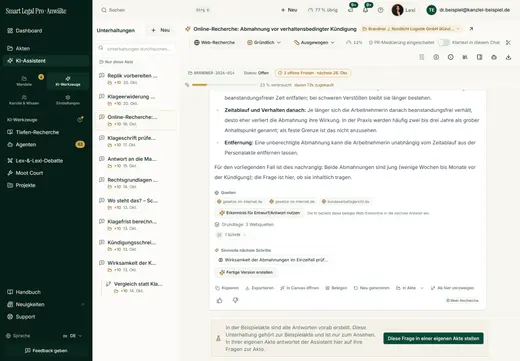Open the messages icon with badge
The width and height of the screenshot is (520, 361).
[x=351, y=10]
